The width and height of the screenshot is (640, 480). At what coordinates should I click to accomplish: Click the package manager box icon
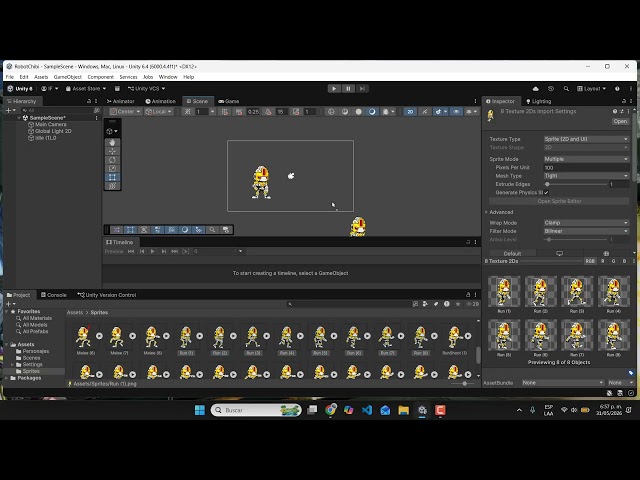117,89
